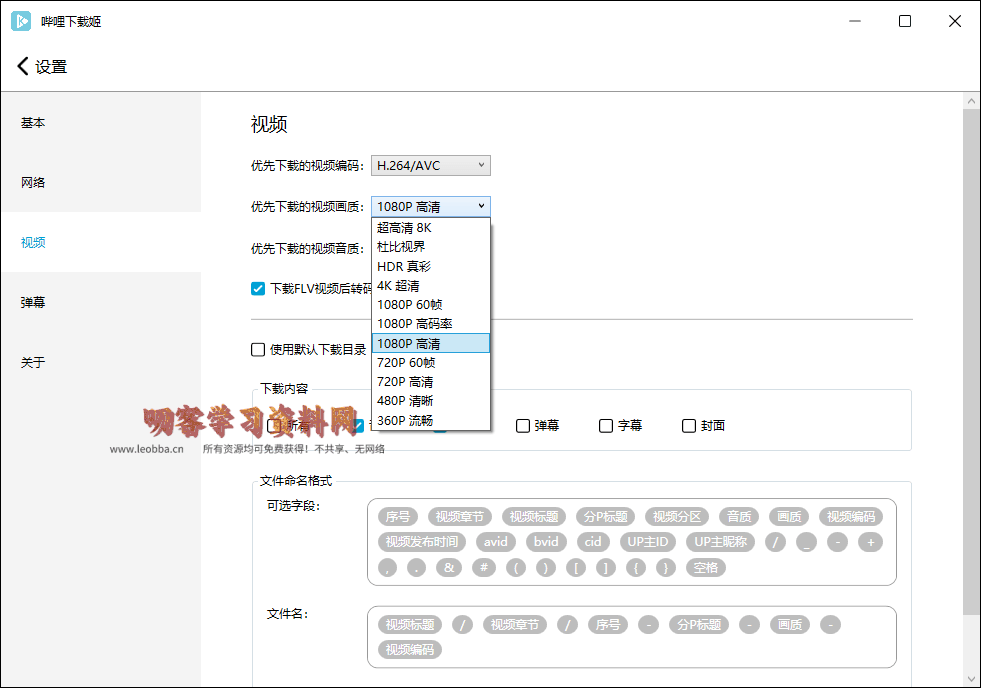This screenshot has height=688, width=981.
Task: Check the 弹幕 download content checkbox
Action: tap(523, 426)
